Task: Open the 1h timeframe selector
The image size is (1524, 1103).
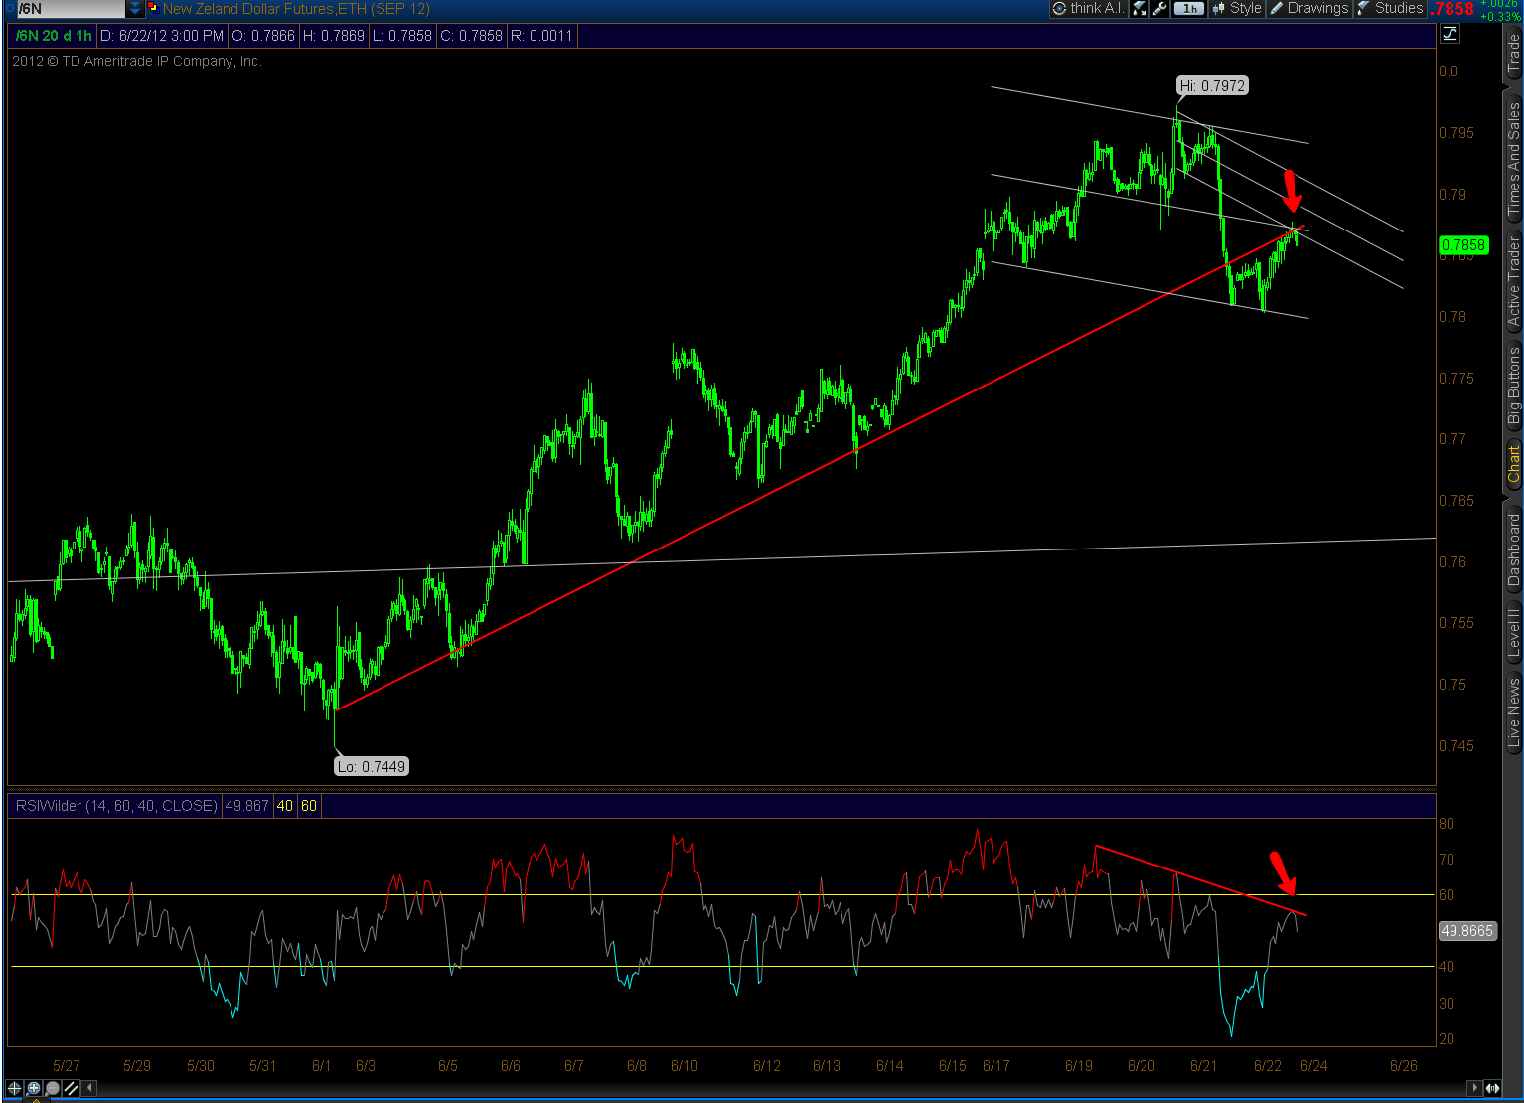Action: point(1189,8)
